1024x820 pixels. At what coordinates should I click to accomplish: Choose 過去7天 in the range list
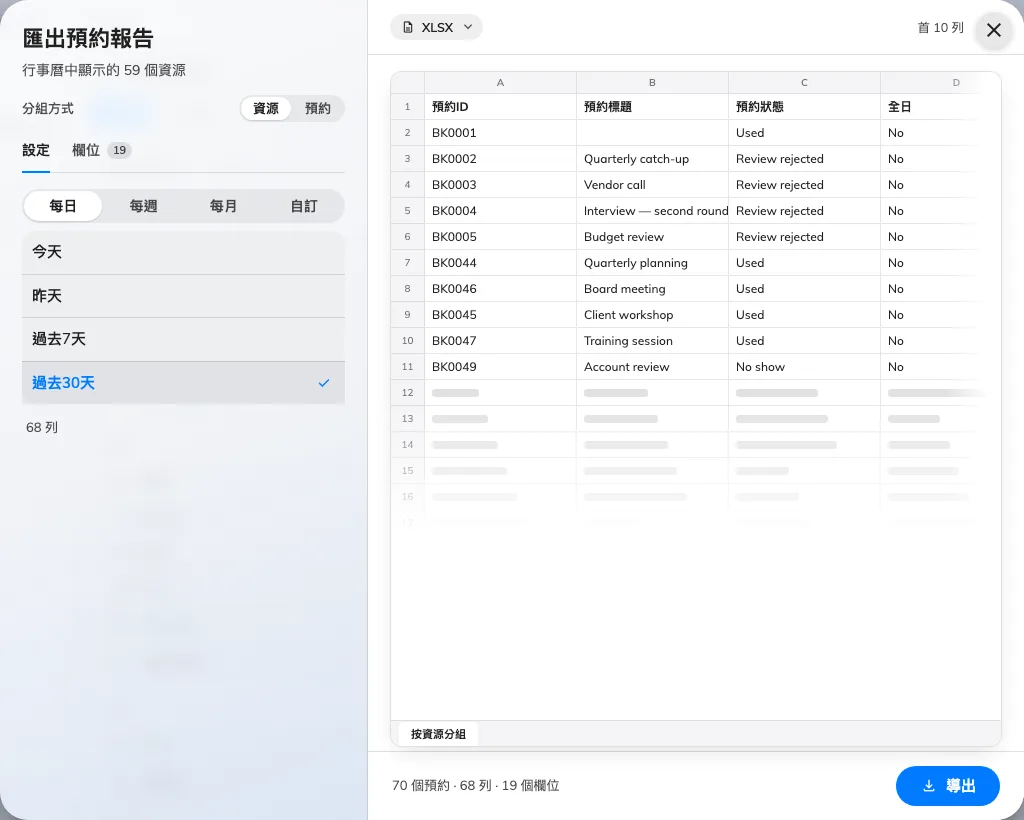tap(184, 339)
